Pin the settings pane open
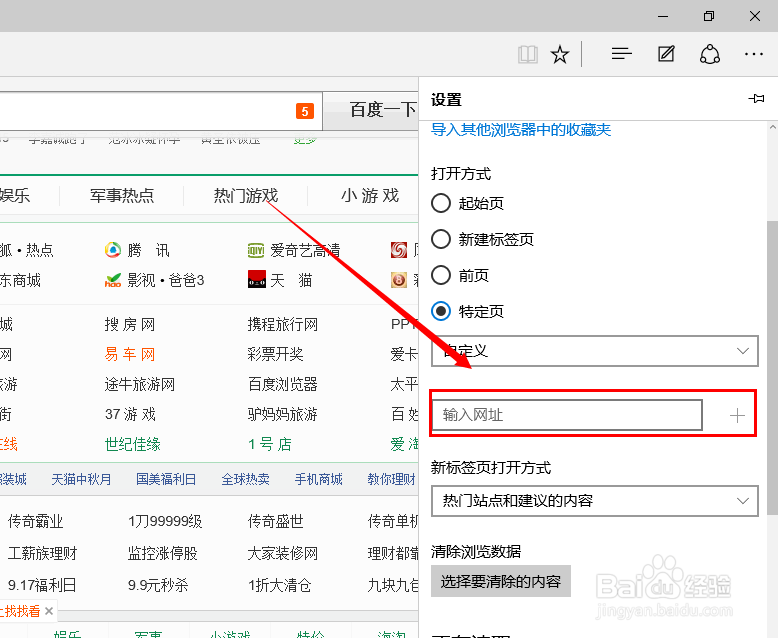Viewport: 778px width, 638px height. 756,99
